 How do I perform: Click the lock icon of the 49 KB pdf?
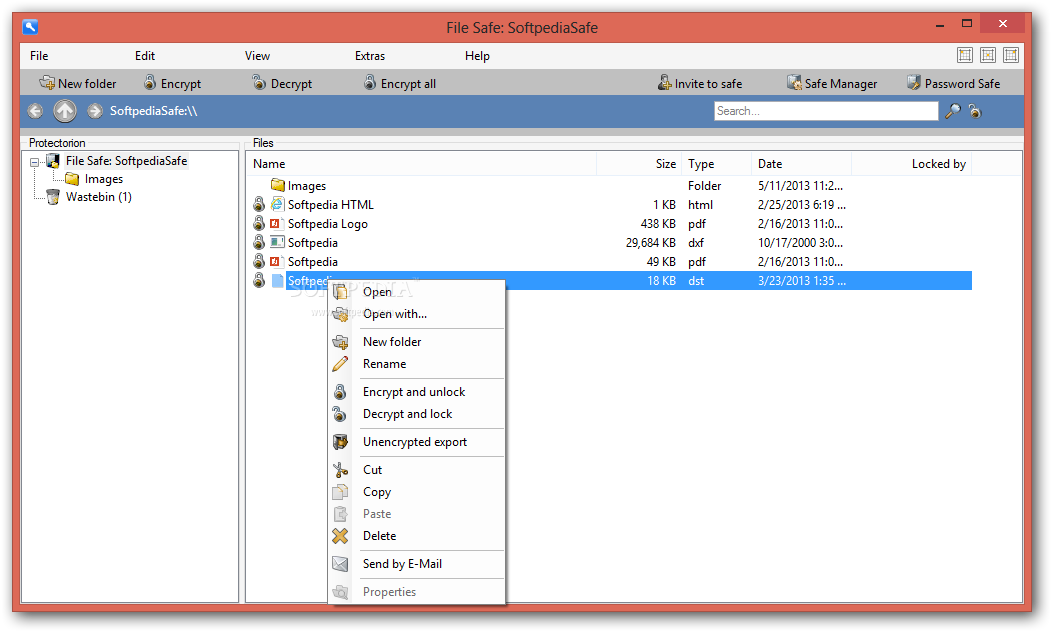[259, 261]
